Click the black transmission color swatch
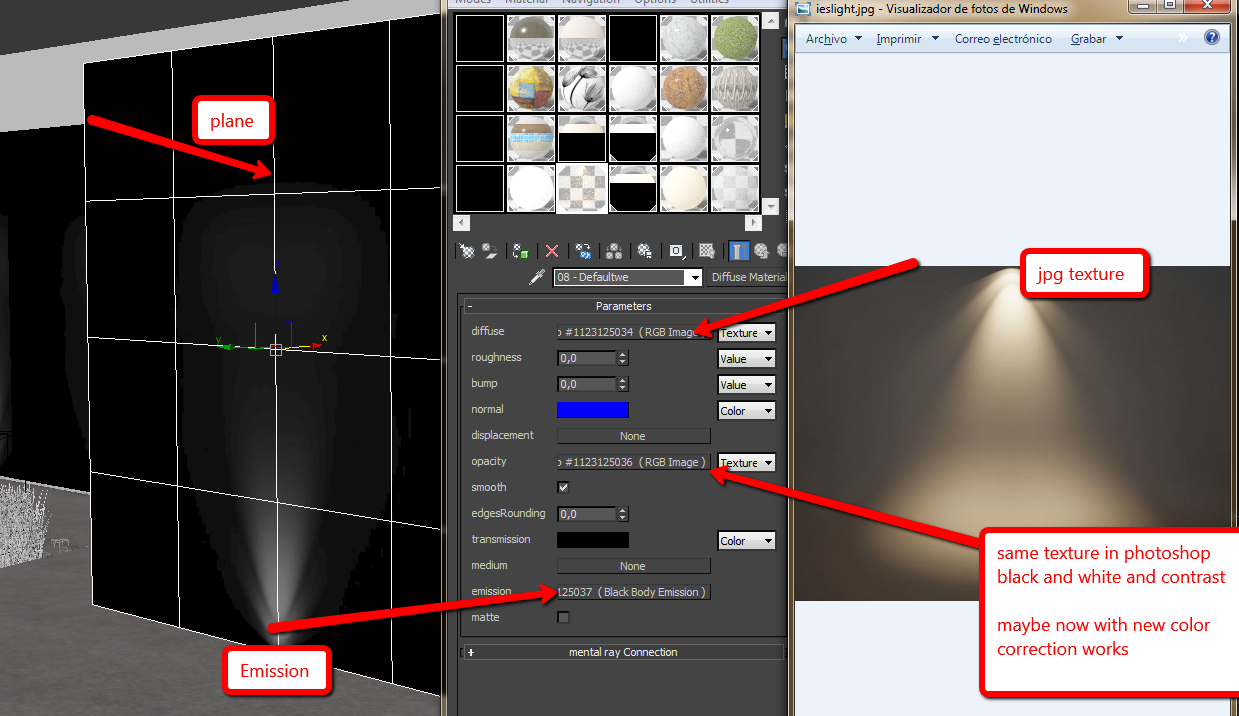Viewport: 1239px width, 716px height. coord(593,540)
